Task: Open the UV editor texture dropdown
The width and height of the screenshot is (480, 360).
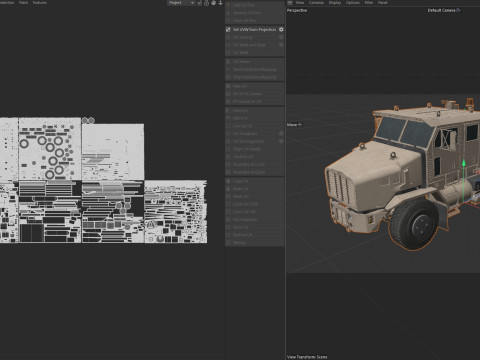Action: pos(181,3)
